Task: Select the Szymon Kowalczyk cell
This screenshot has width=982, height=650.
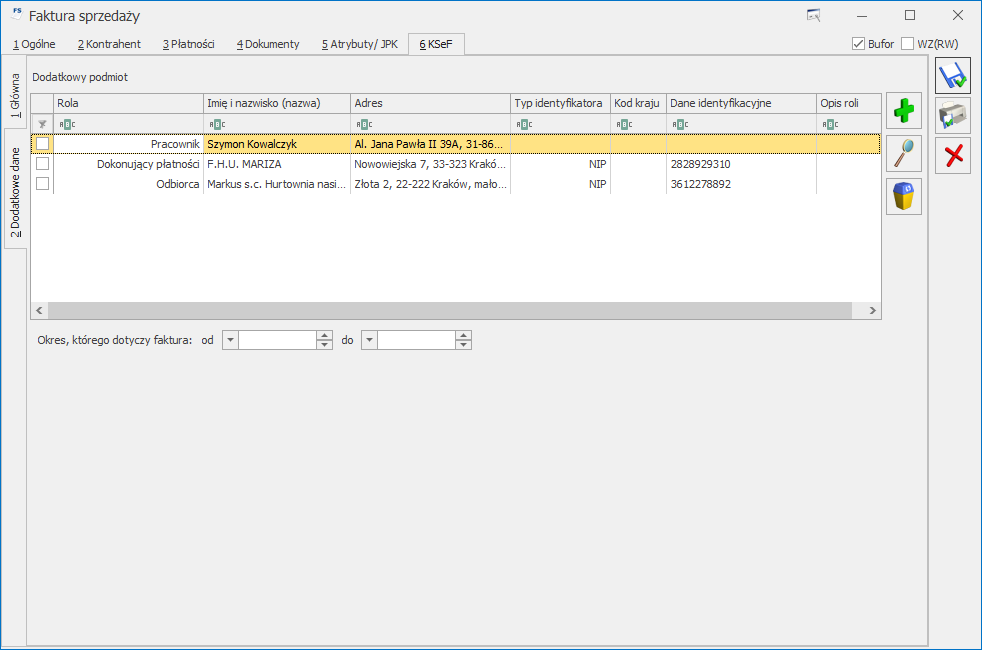Action: click(277, 144)
